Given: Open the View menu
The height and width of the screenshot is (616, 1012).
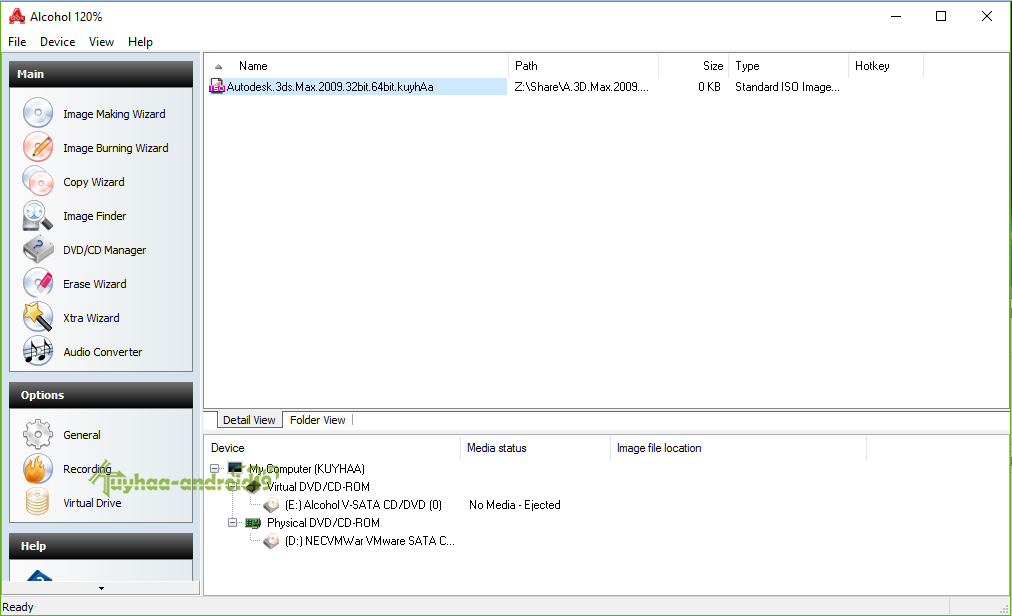Looking at the screenshot, I should 101,42.
